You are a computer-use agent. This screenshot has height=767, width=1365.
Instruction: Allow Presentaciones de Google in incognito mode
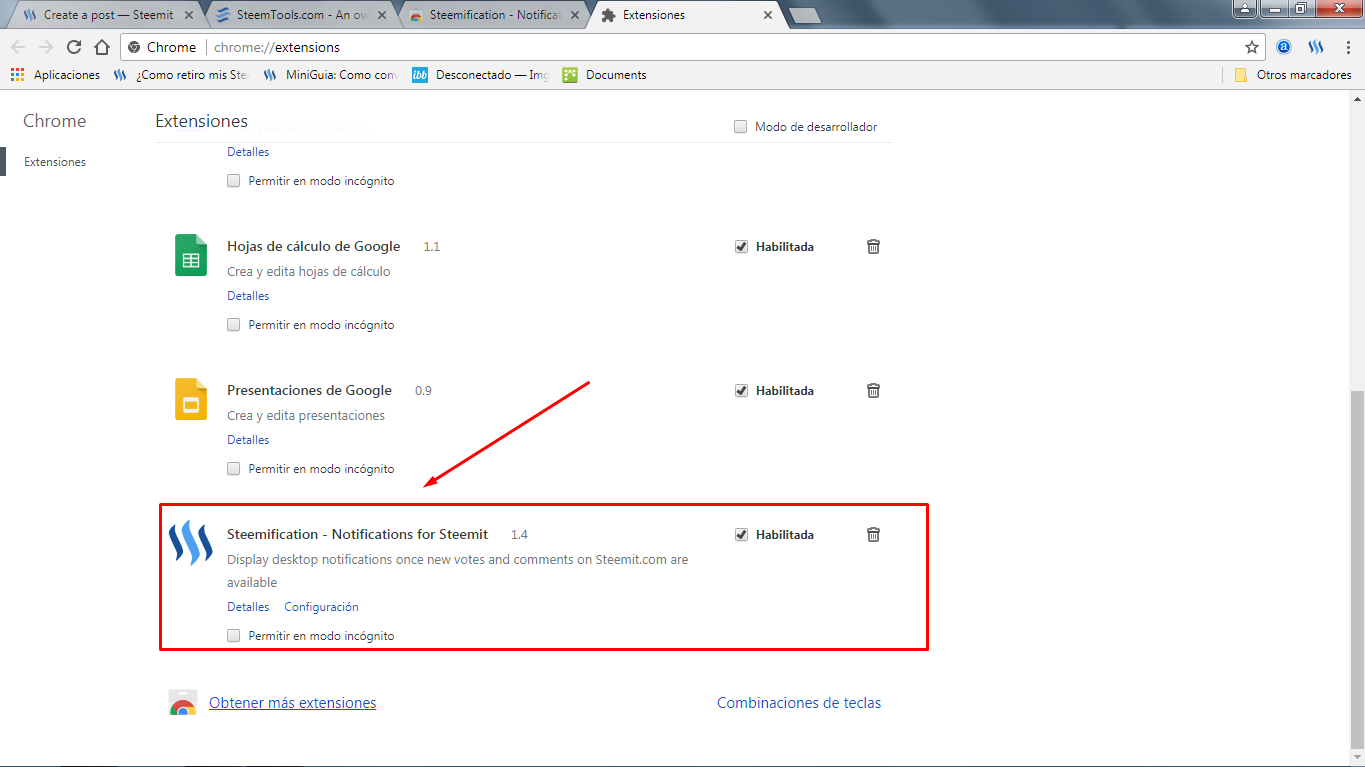pyautogui.click(x=234, y=469)
